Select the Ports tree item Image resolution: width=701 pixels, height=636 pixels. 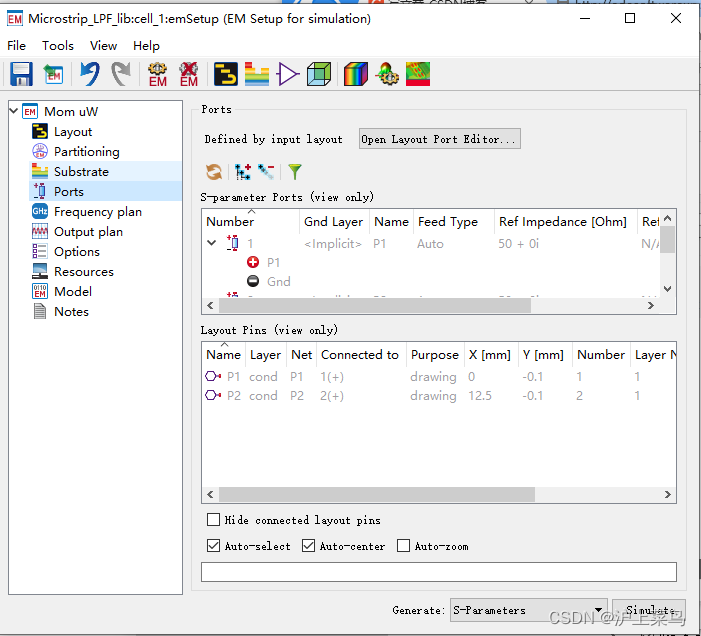point(69,191)
